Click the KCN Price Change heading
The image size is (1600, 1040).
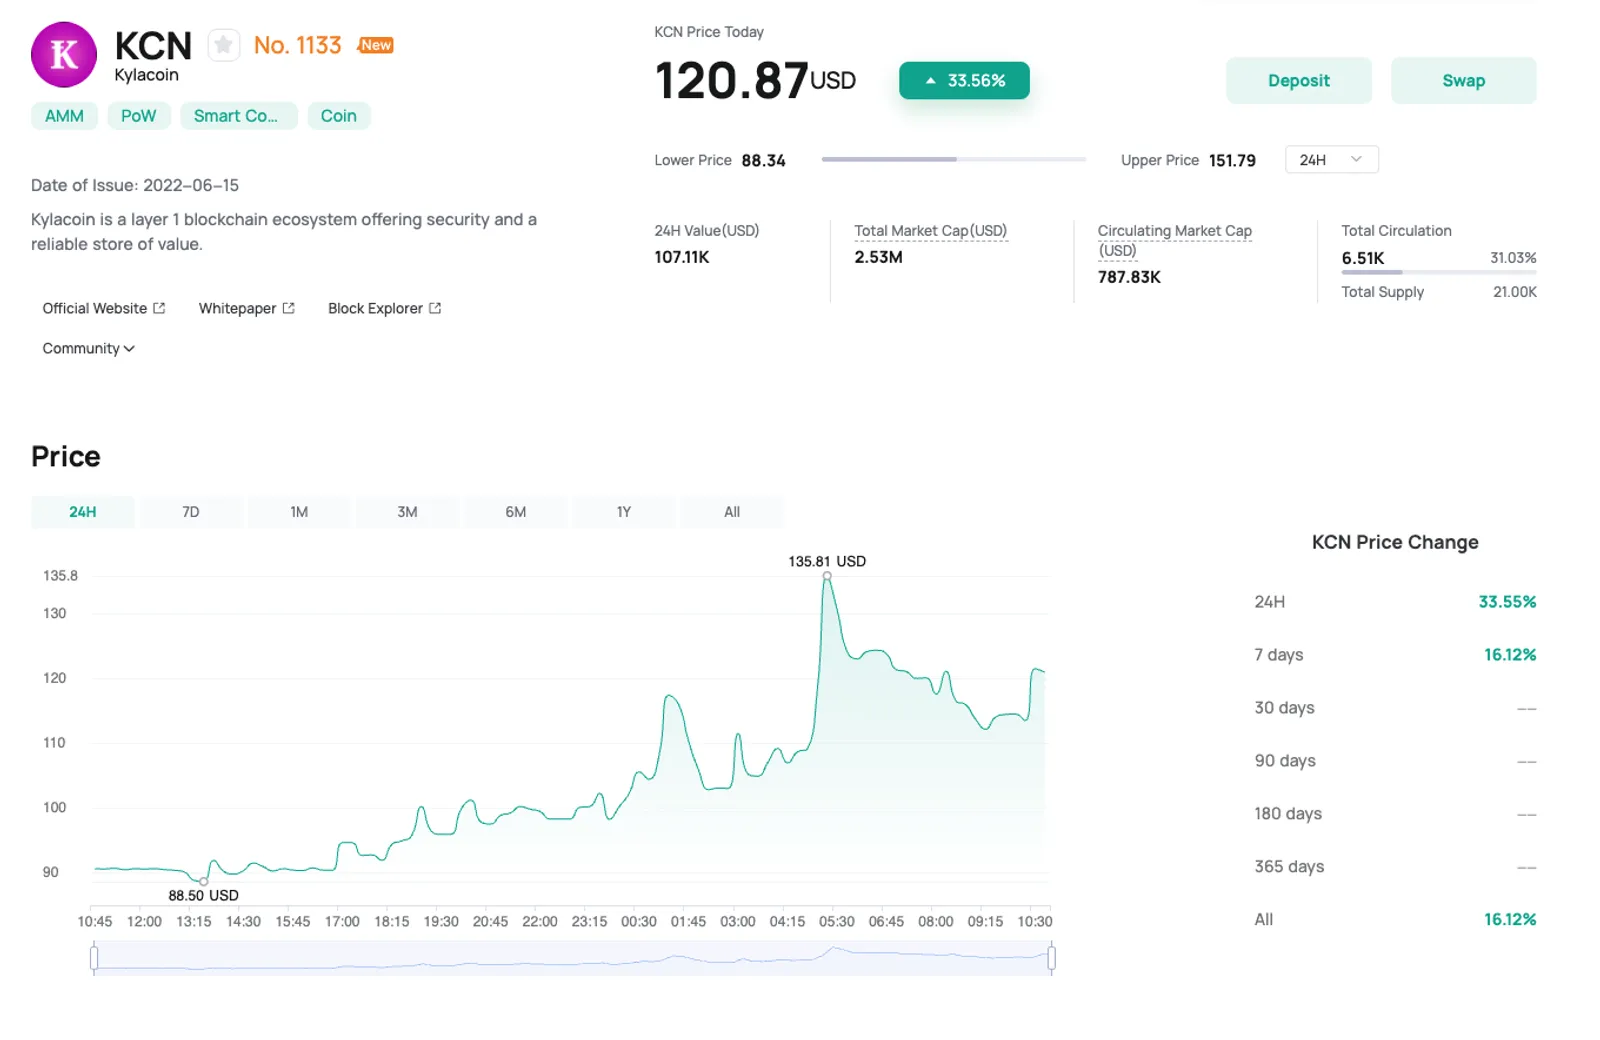click(1395, 542)
